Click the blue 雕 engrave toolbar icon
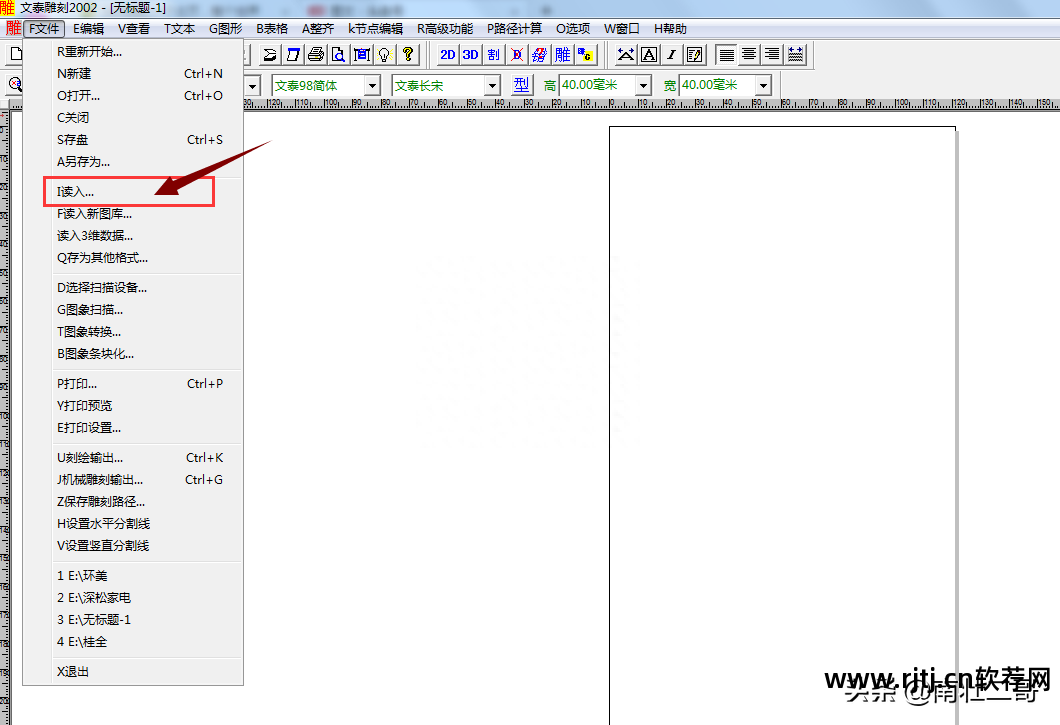The image size is (1060, 725). 563,55
